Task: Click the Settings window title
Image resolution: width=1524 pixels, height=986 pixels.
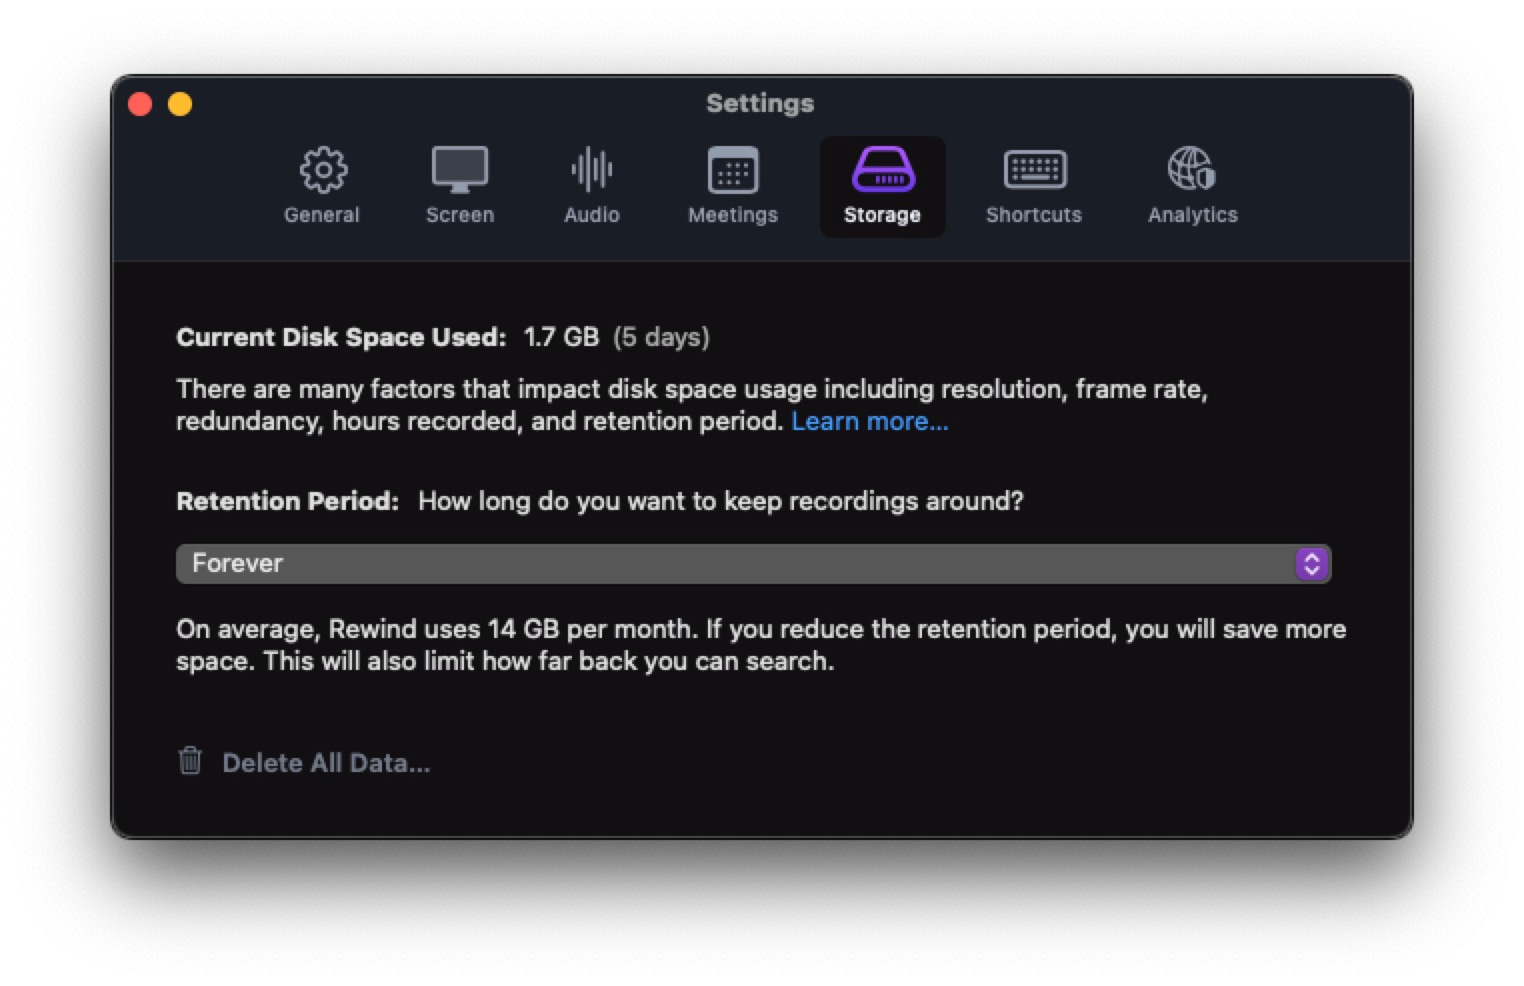Action: [760, 103]
